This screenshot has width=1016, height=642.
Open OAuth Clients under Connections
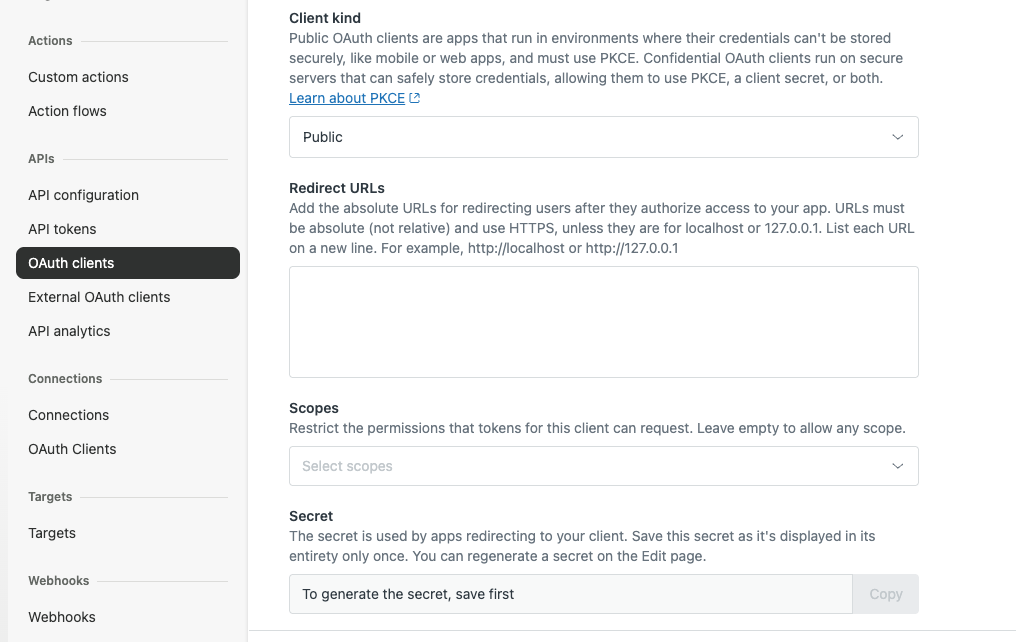click(72, 449)
